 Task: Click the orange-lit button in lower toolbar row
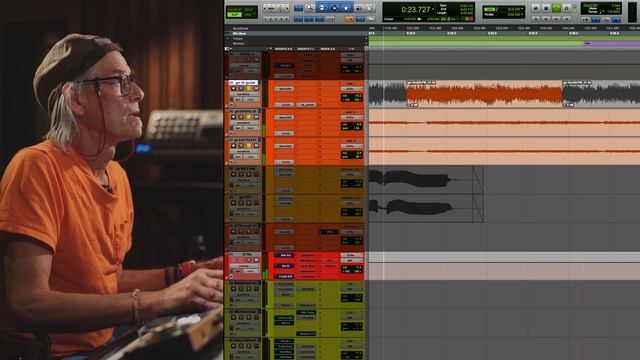pyautogui.click(x=349, y=19)
